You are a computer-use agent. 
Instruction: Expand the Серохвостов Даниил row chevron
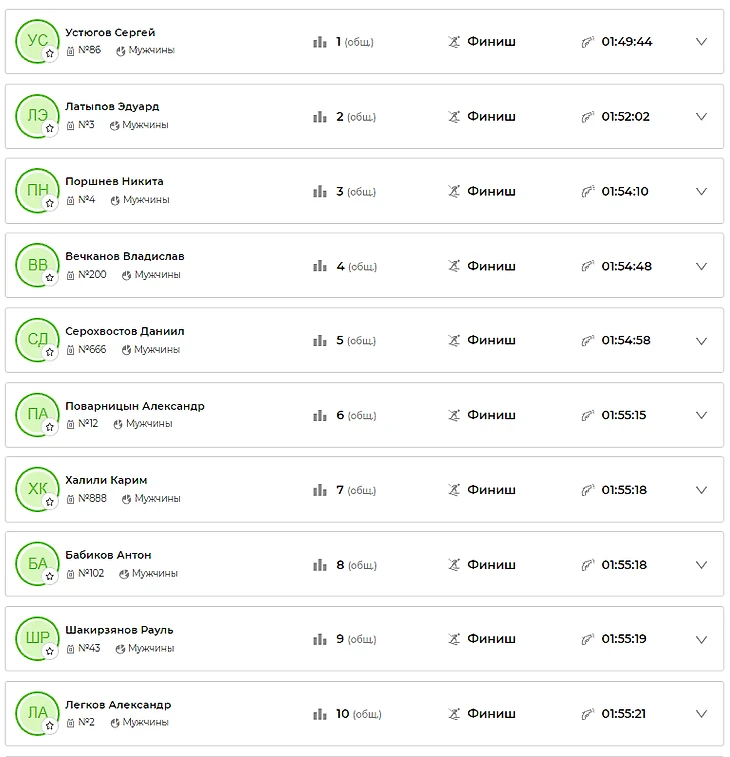coord(701,341)
